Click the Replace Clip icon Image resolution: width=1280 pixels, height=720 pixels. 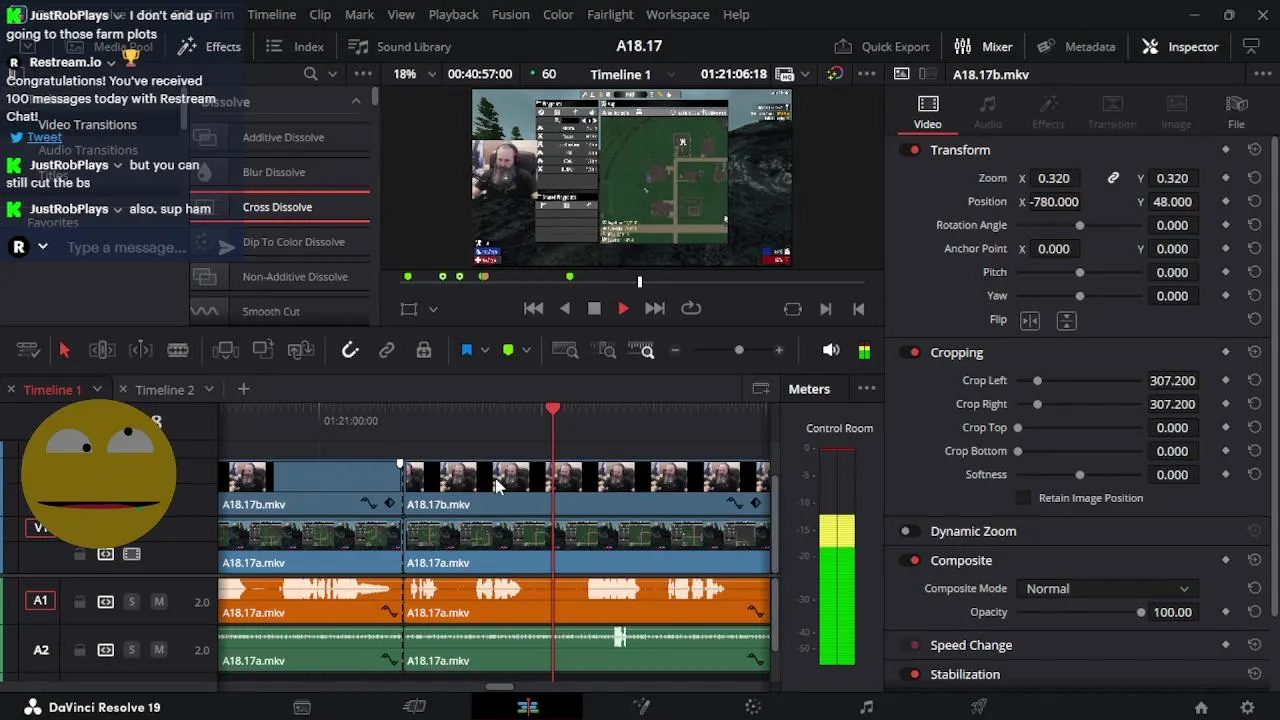click(x=301, y=350)
